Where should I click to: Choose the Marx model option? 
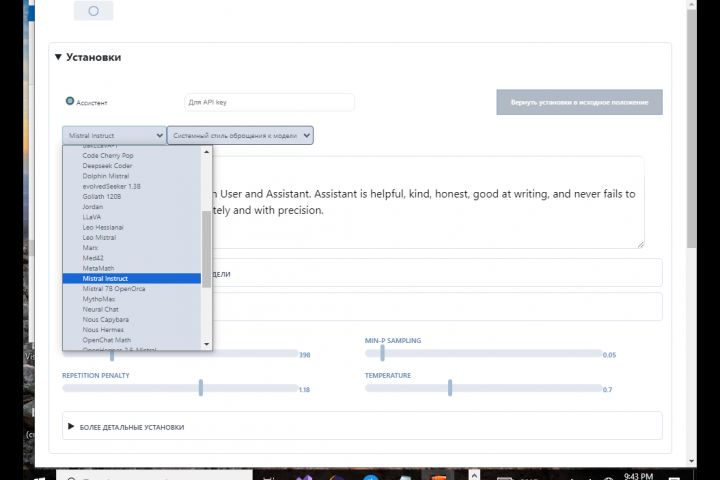pyautogui.click(x=90, y=248)
